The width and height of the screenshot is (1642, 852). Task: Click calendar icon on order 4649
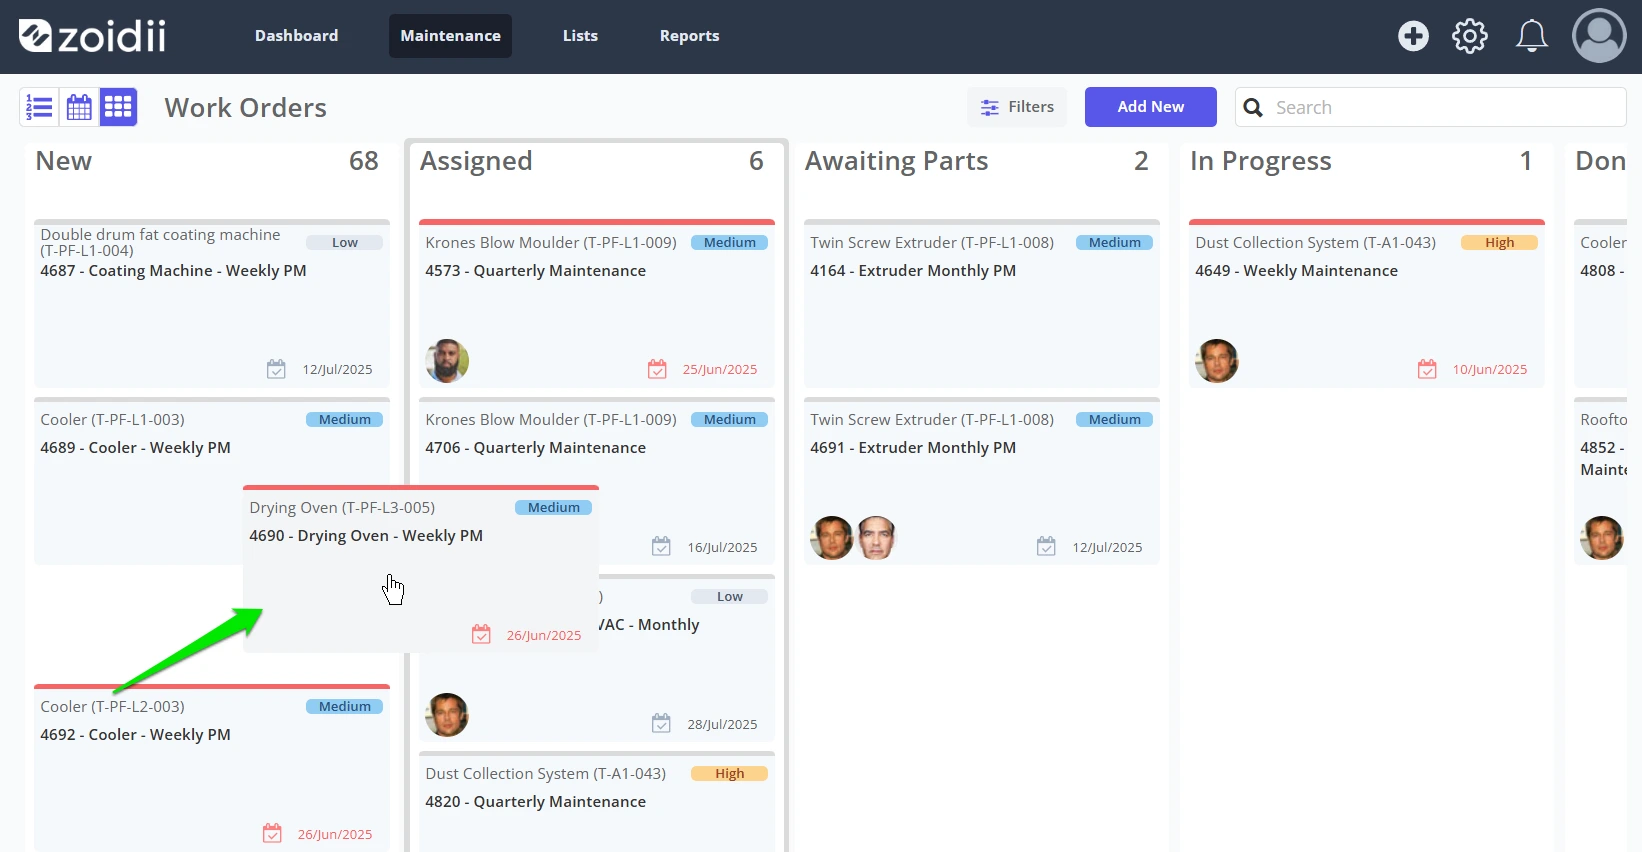point(1427,369)
